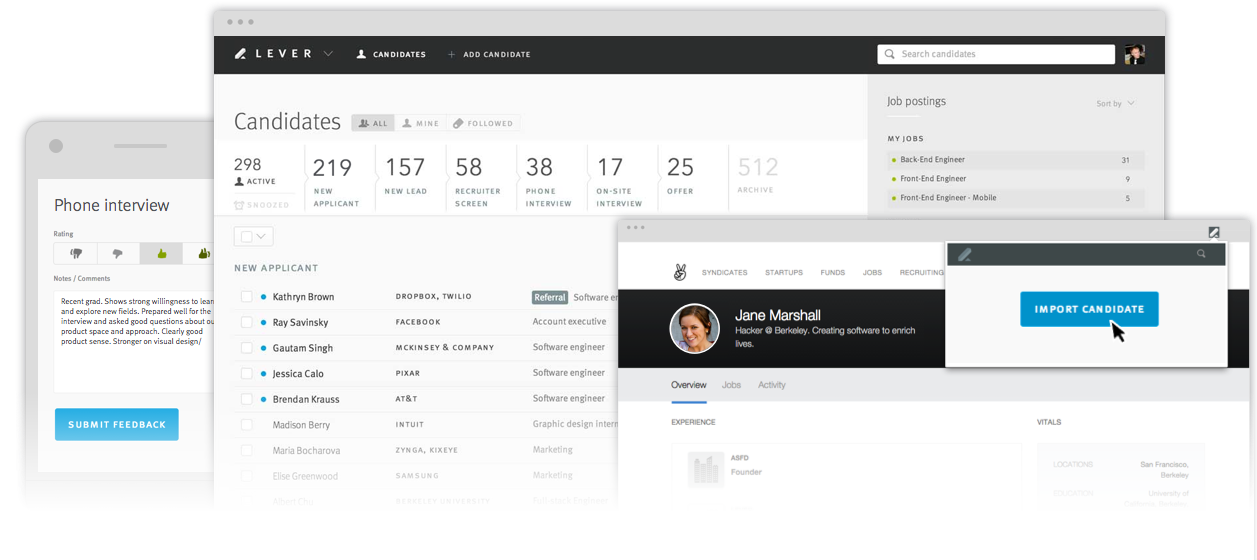Image resolution: width=1257 pixels, height=560 pixels.
Task: Check the box next to Kathryn Brown
Action: pyautogui.click(x=246, y=297)
